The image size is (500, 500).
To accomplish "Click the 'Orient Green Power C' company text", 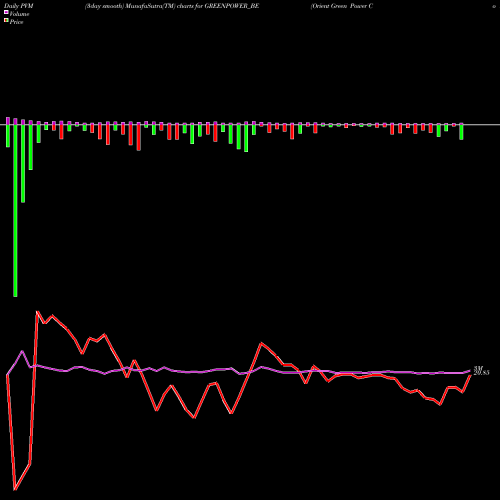I will [x=342, y=6].
